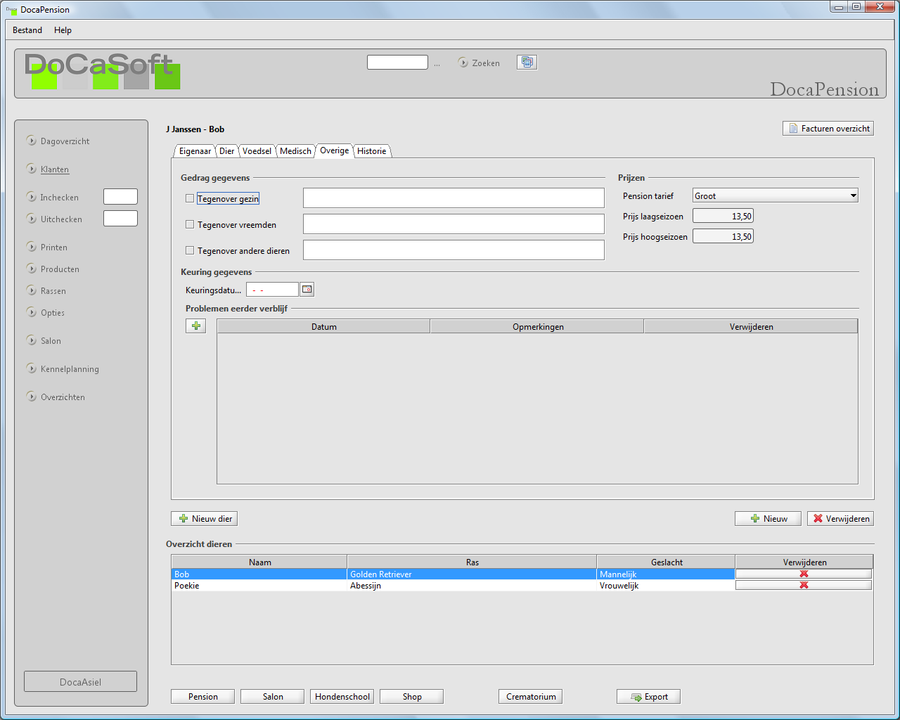Click the Kennelplanning arrow icon
The width and height of the screenshot is (900, 720).
pos(32,369)
